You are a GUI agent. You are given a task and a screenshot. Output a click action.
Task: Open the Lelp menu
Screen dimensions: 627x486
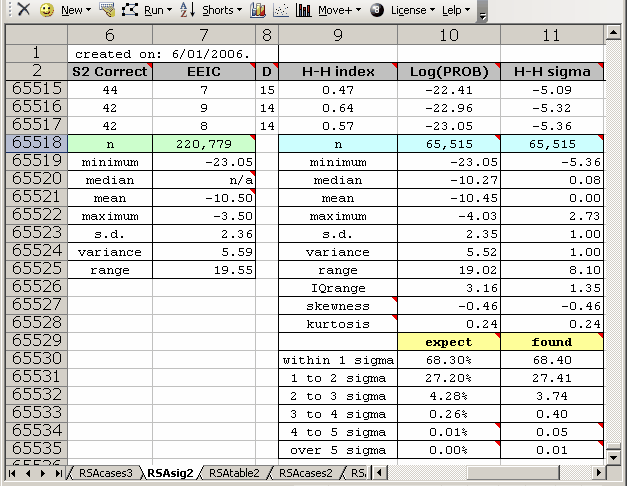point(456,10)
